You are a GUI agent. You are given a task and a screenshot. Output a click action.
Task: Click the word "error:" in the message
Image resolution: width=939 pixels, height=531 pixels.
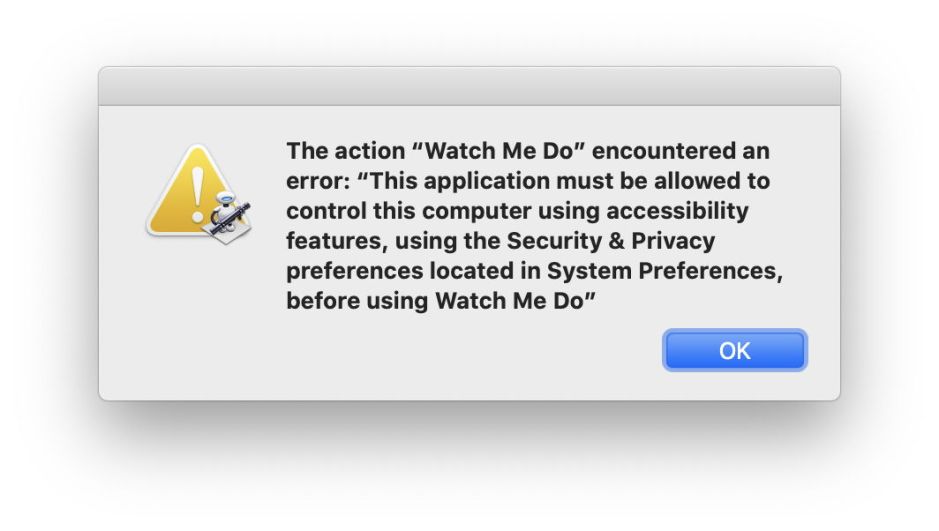pos(316,181)
